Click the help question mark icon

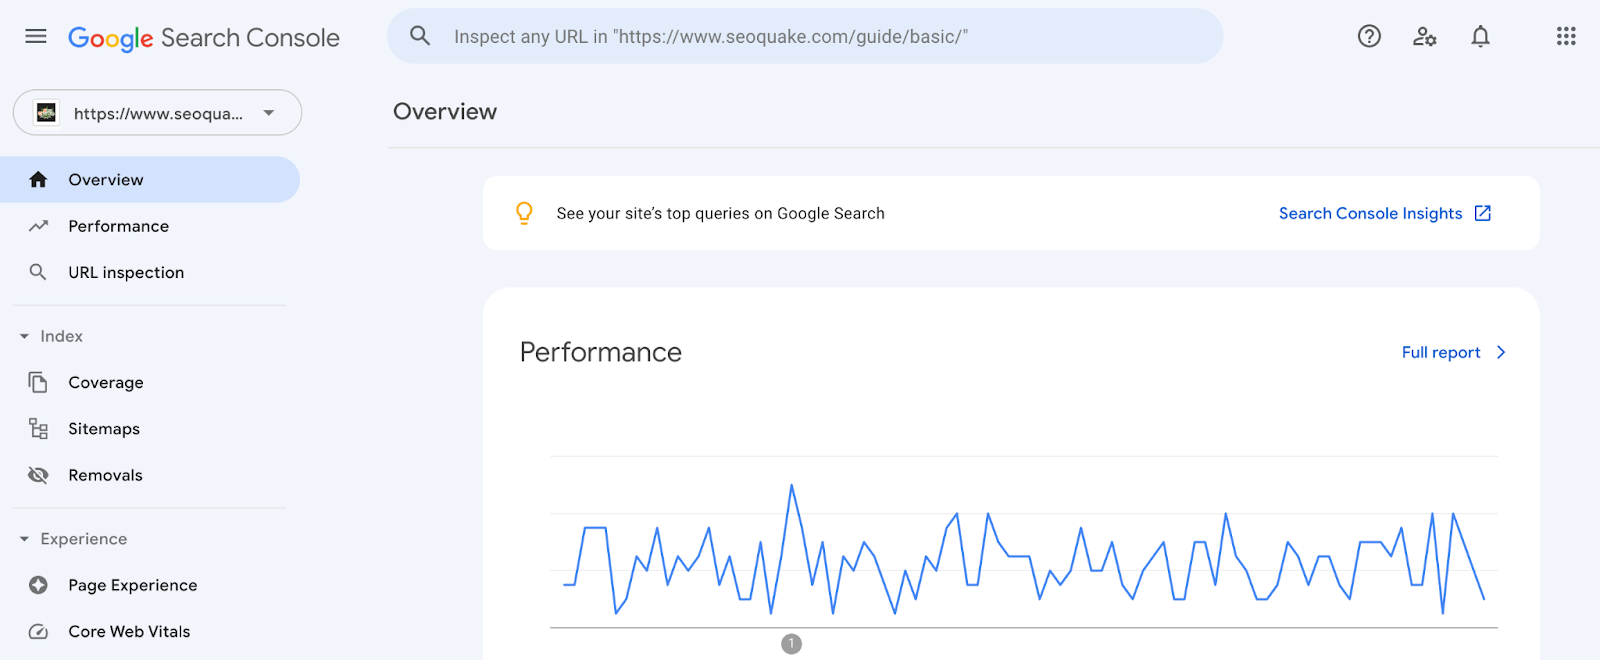[1367, 36]
